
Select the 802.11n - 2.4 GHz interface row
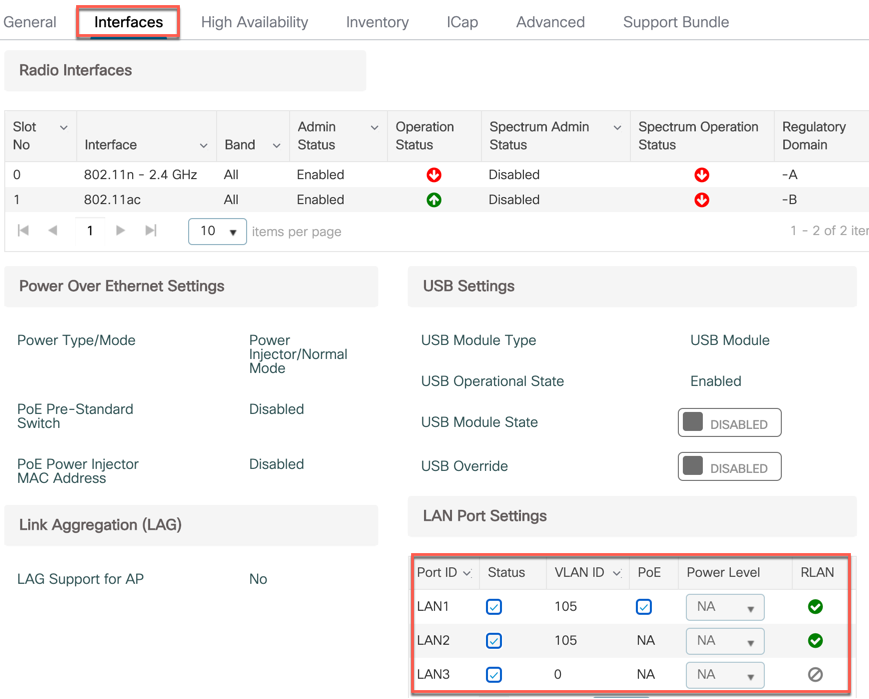437,175
